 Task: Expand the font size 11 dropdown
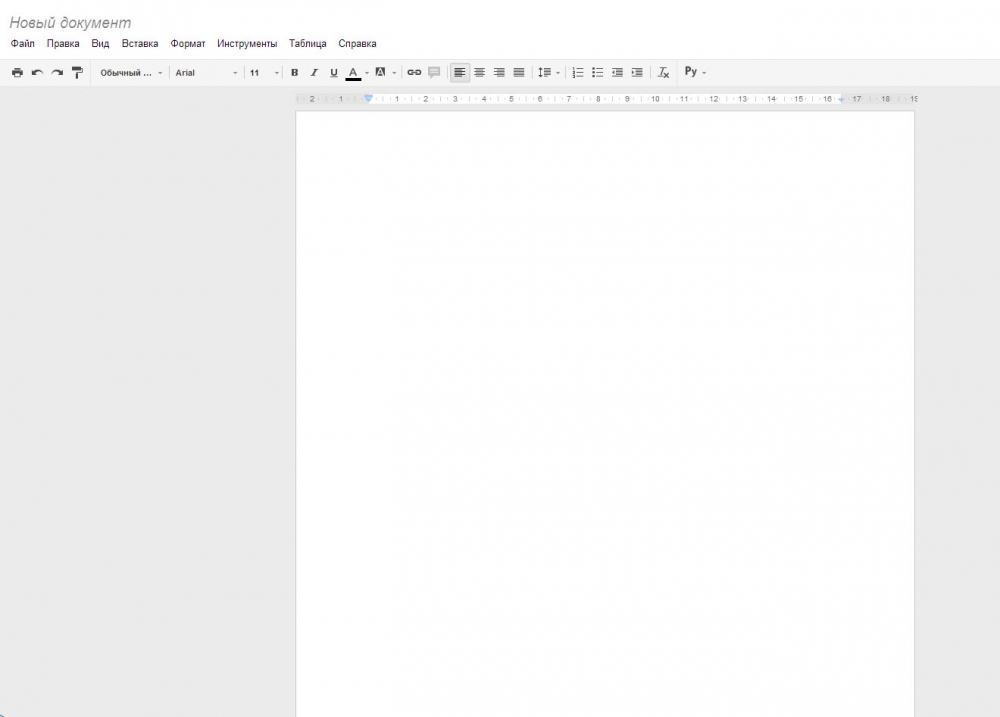point(265,73)
